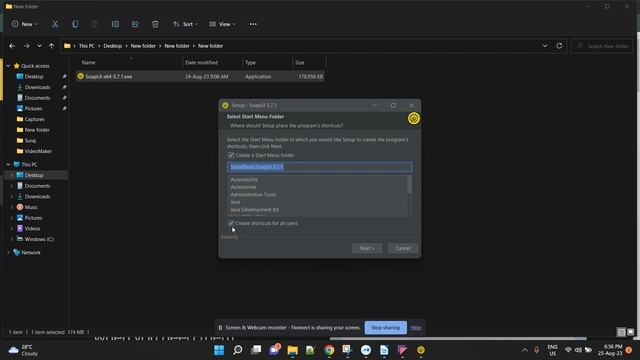The height and width of the screenshot is (360, 640).
Task: Open the weather widget showing Cloudy
Action: pos(24,350)
